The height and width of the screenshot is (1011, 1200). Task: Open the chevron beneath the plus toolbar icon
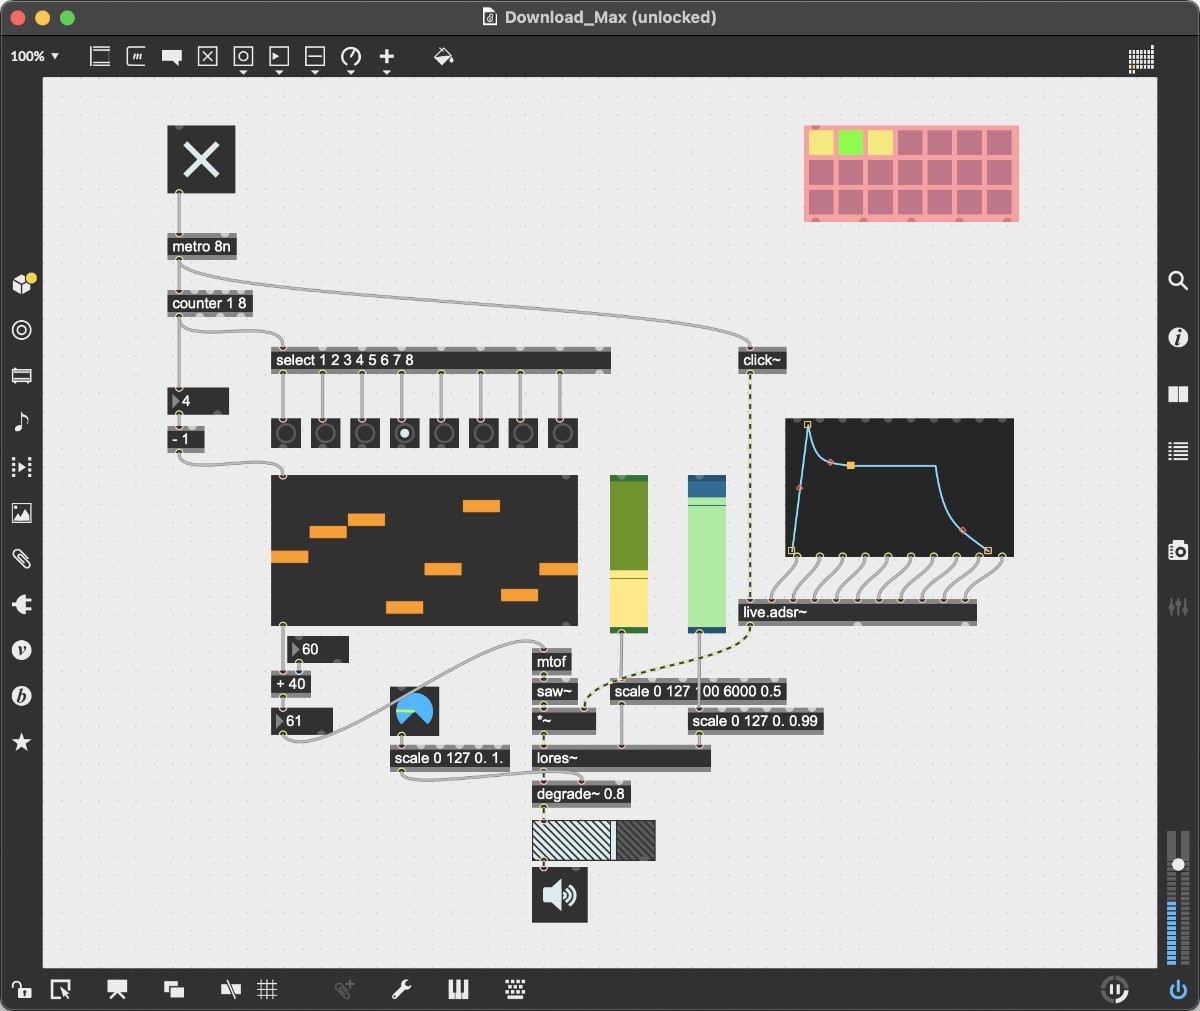click(x=387, y=73)
